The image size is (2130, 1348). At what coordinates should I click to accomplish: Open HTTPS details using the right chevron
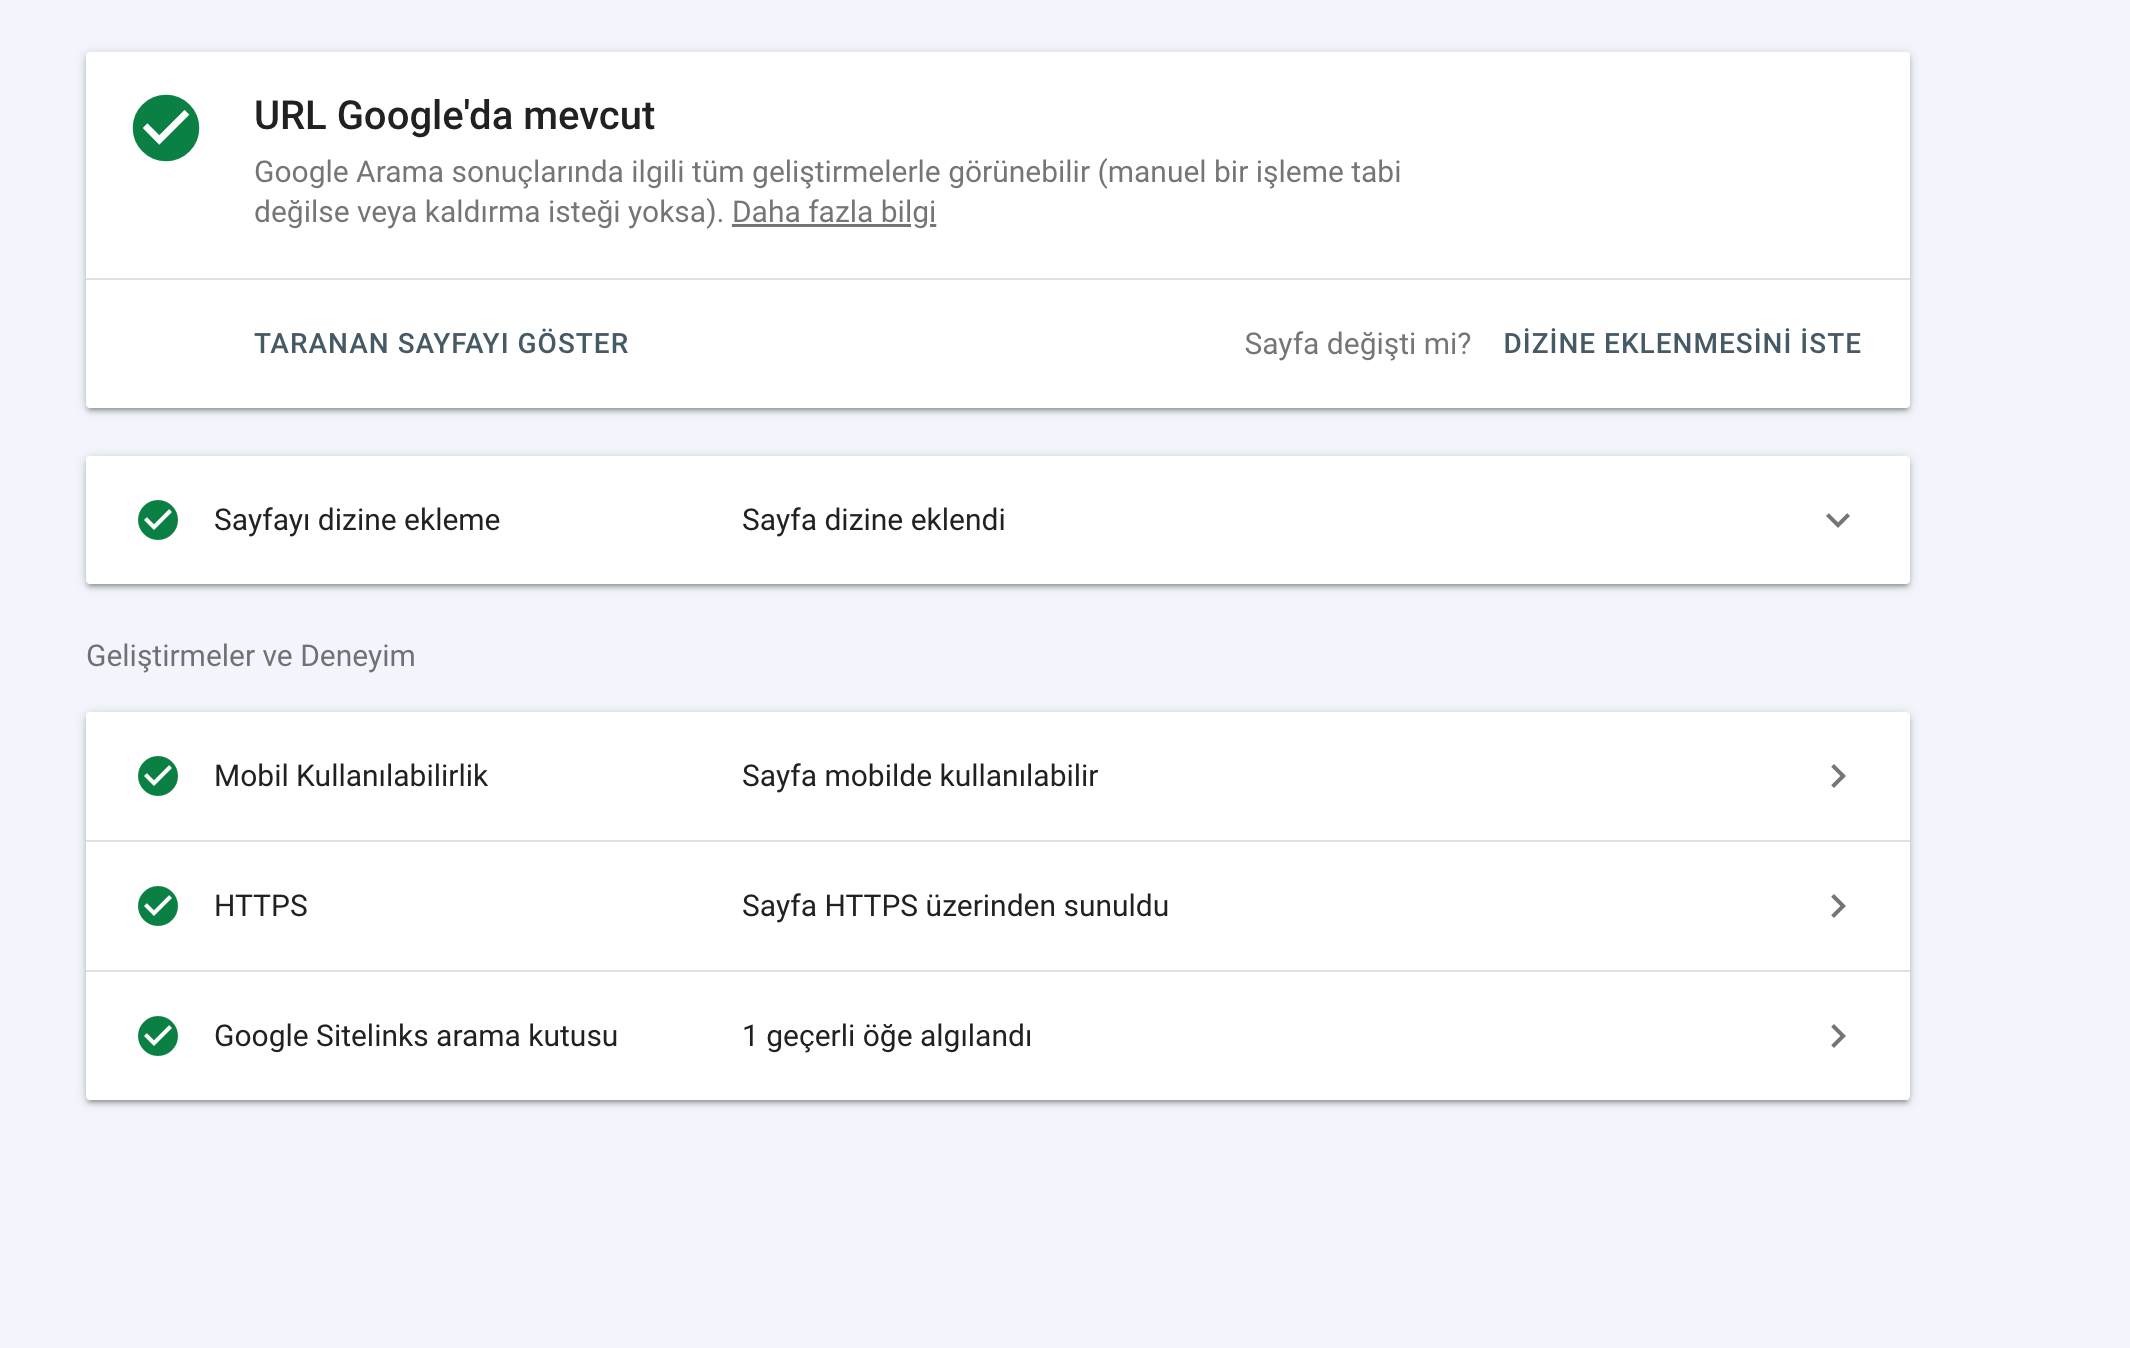coord(1838,906)
